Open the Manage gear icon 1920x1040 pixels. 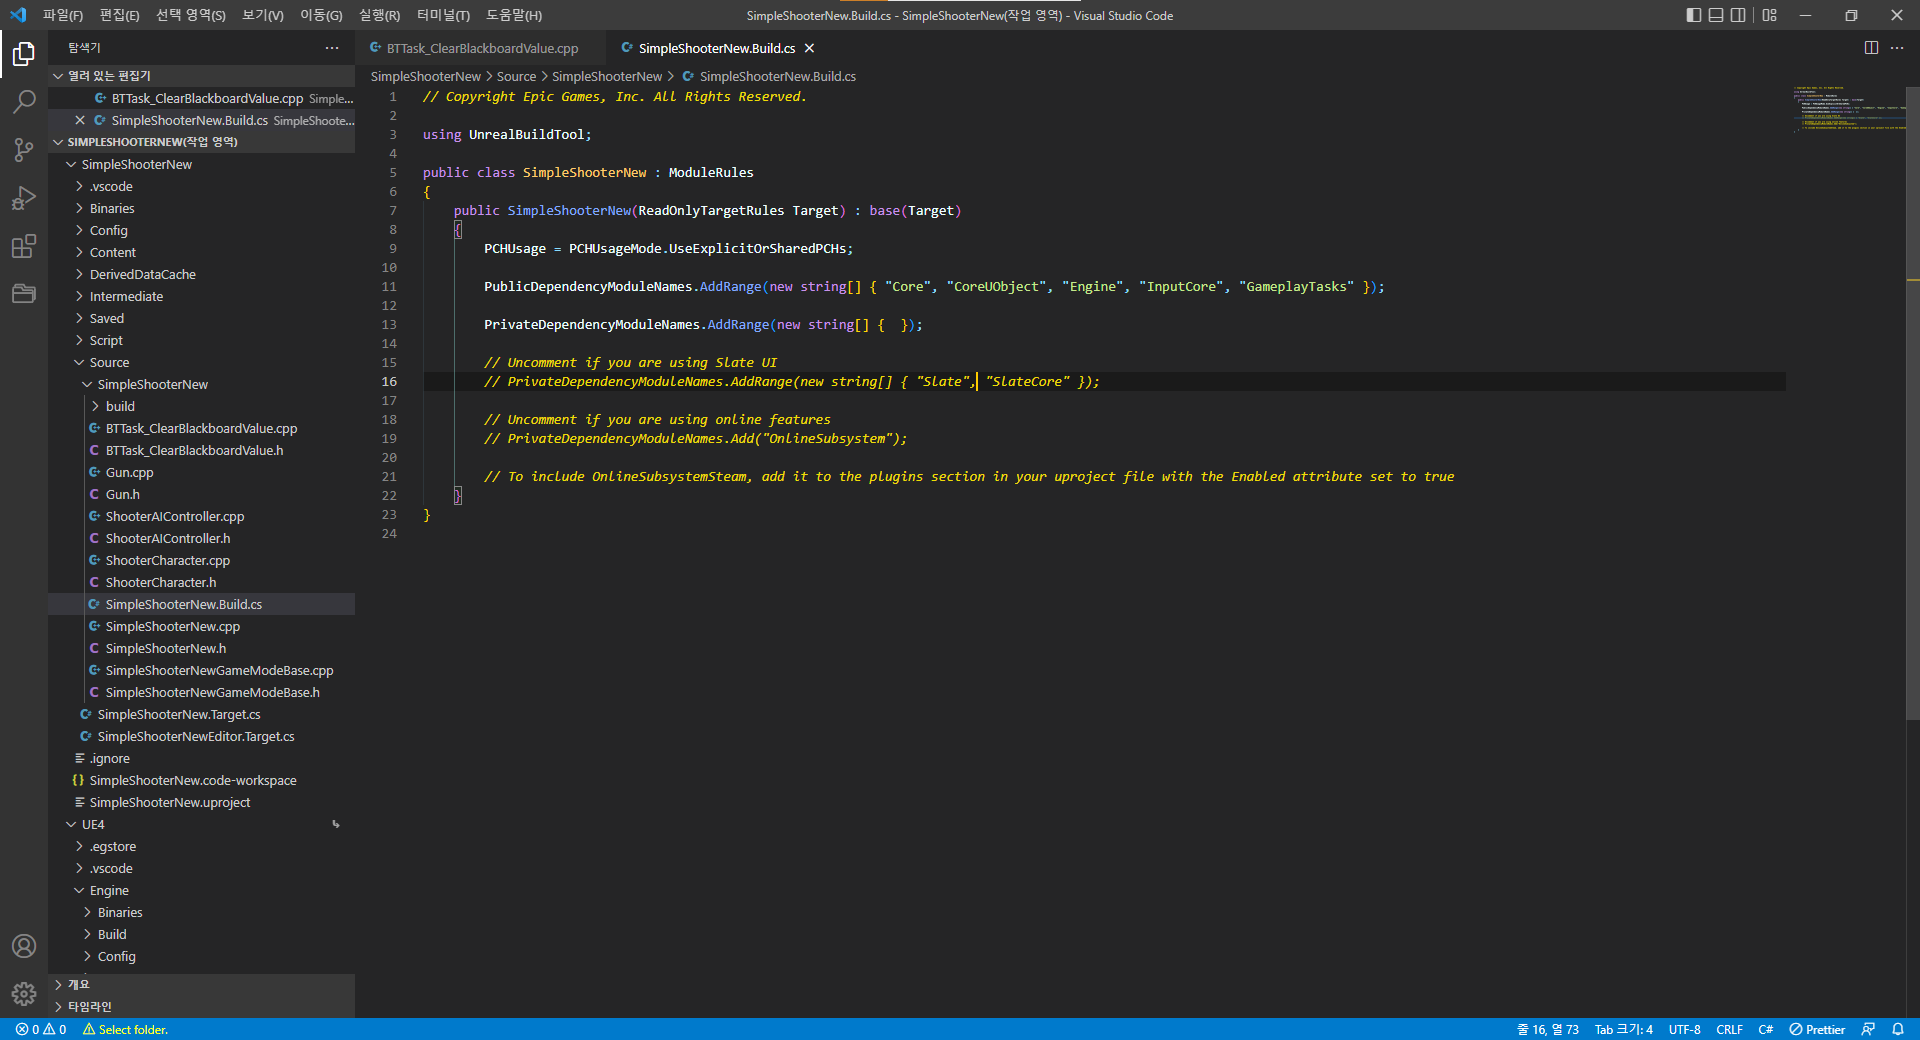[x=24, y=994]
